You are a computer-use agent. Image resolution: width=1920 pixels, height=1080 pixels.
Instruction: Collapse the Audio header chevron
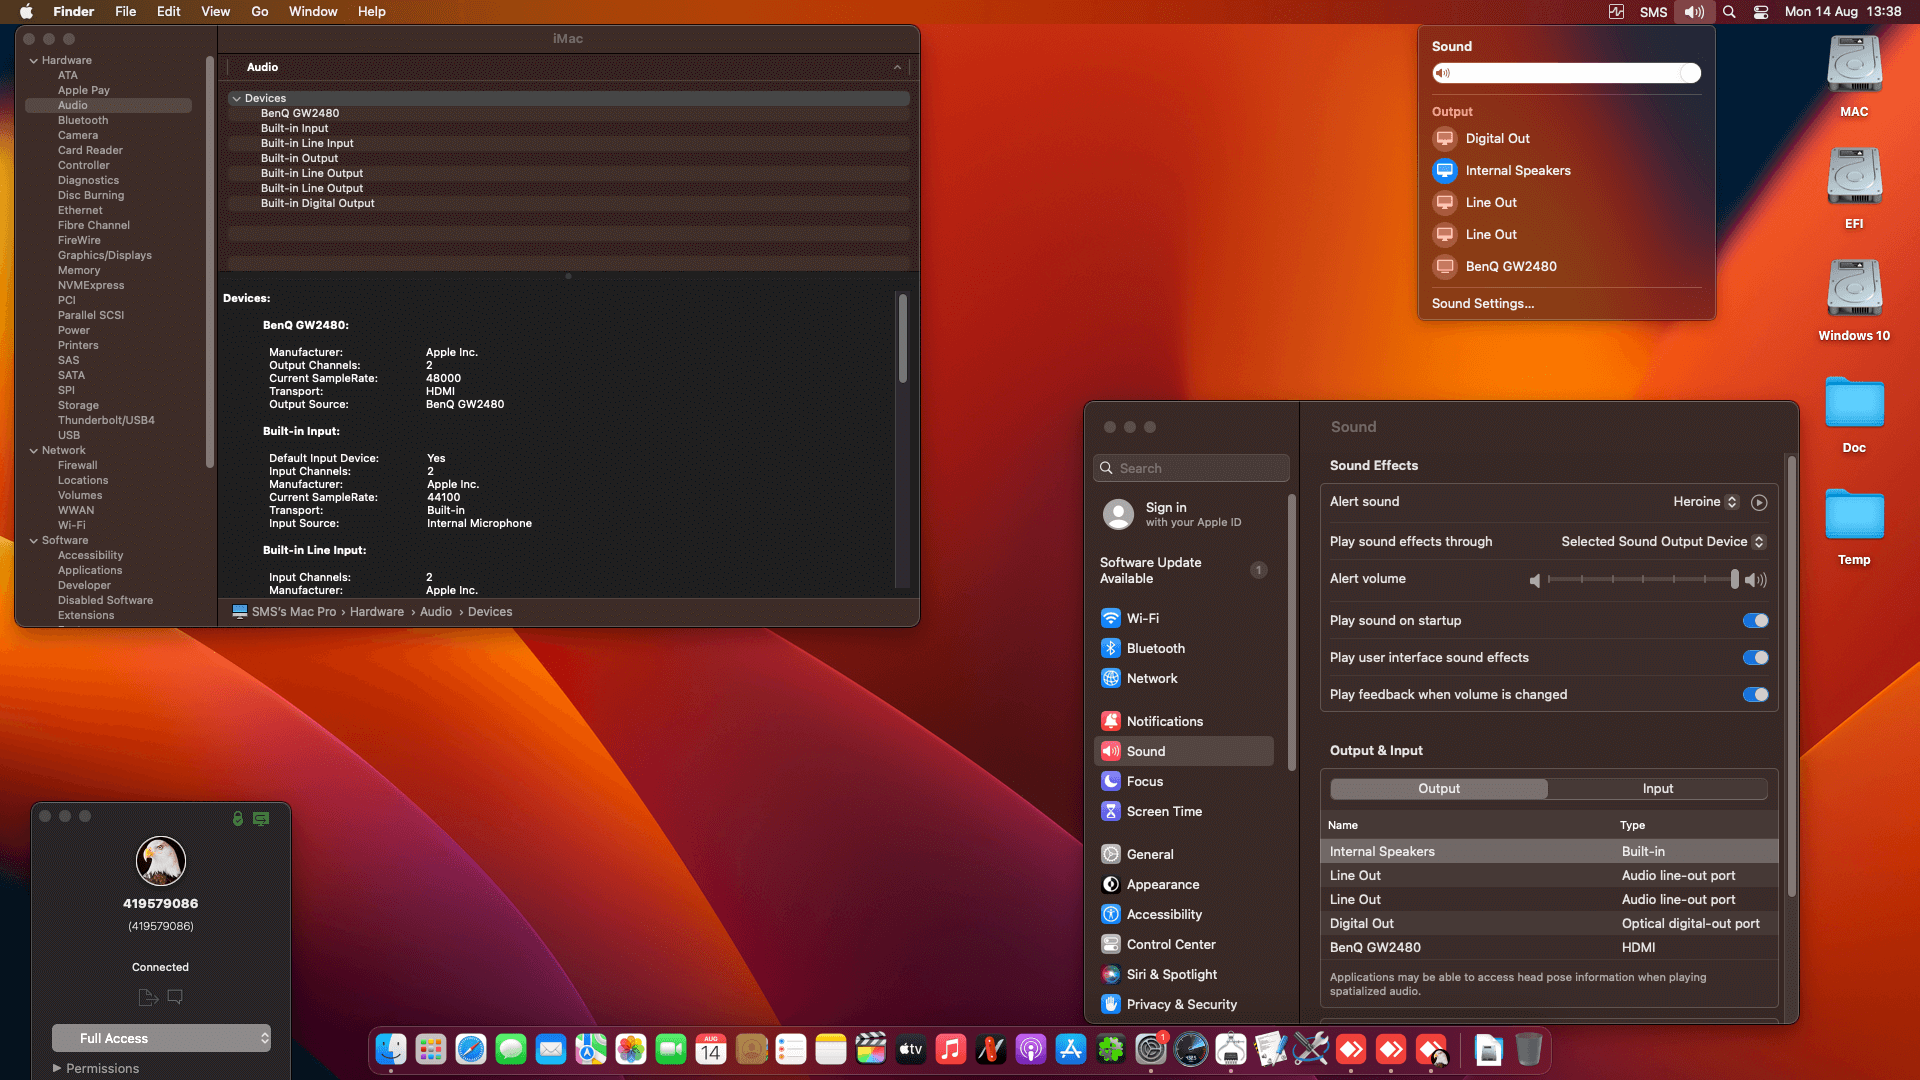coord(897,67)
